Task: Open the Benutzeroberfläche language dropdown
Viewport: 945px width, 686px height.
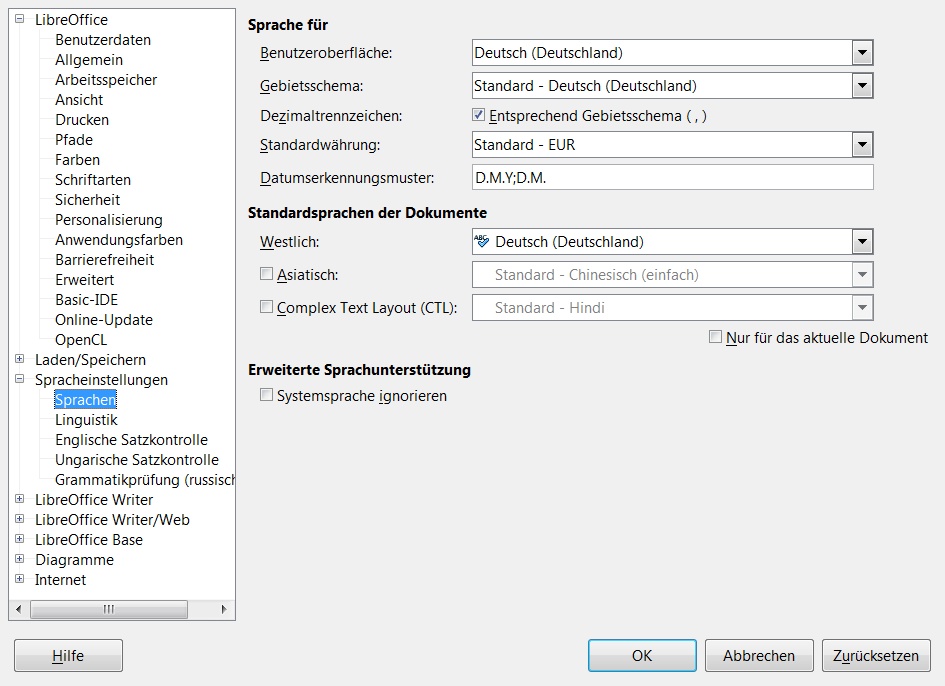Action: (862, 53)
